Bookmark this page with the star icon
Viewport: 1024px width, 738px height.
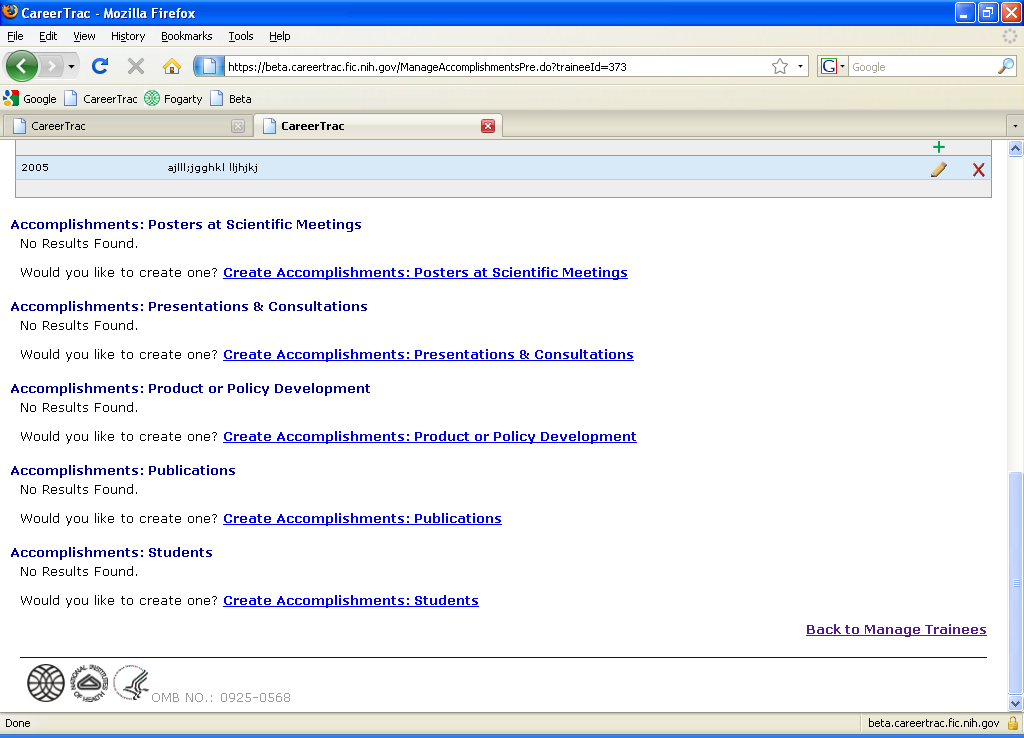tap(780, 67)
